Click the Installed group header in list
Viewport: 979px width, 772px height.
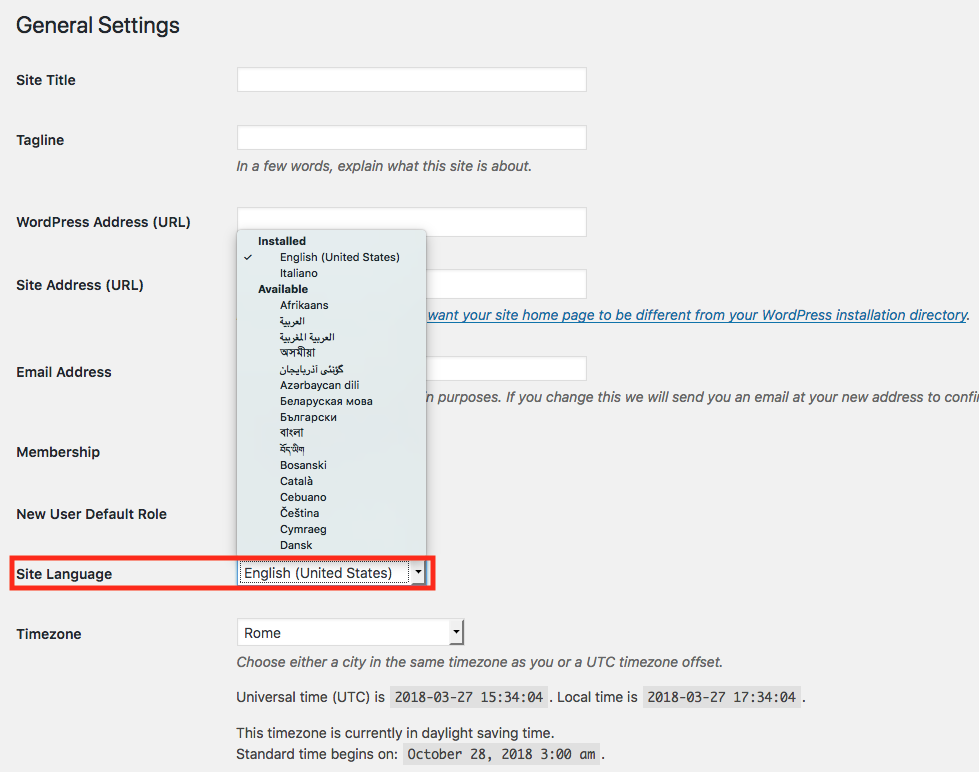282,241
